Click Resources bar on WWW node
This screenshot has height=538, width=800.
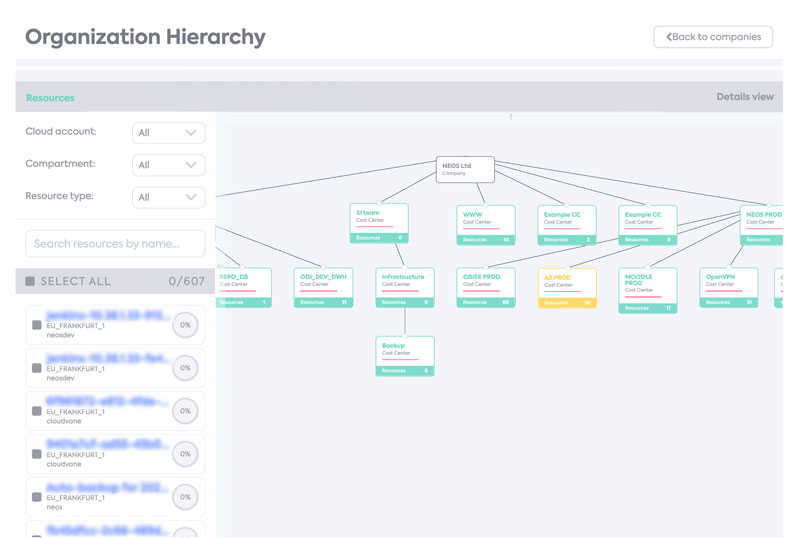tap(486, 240)
